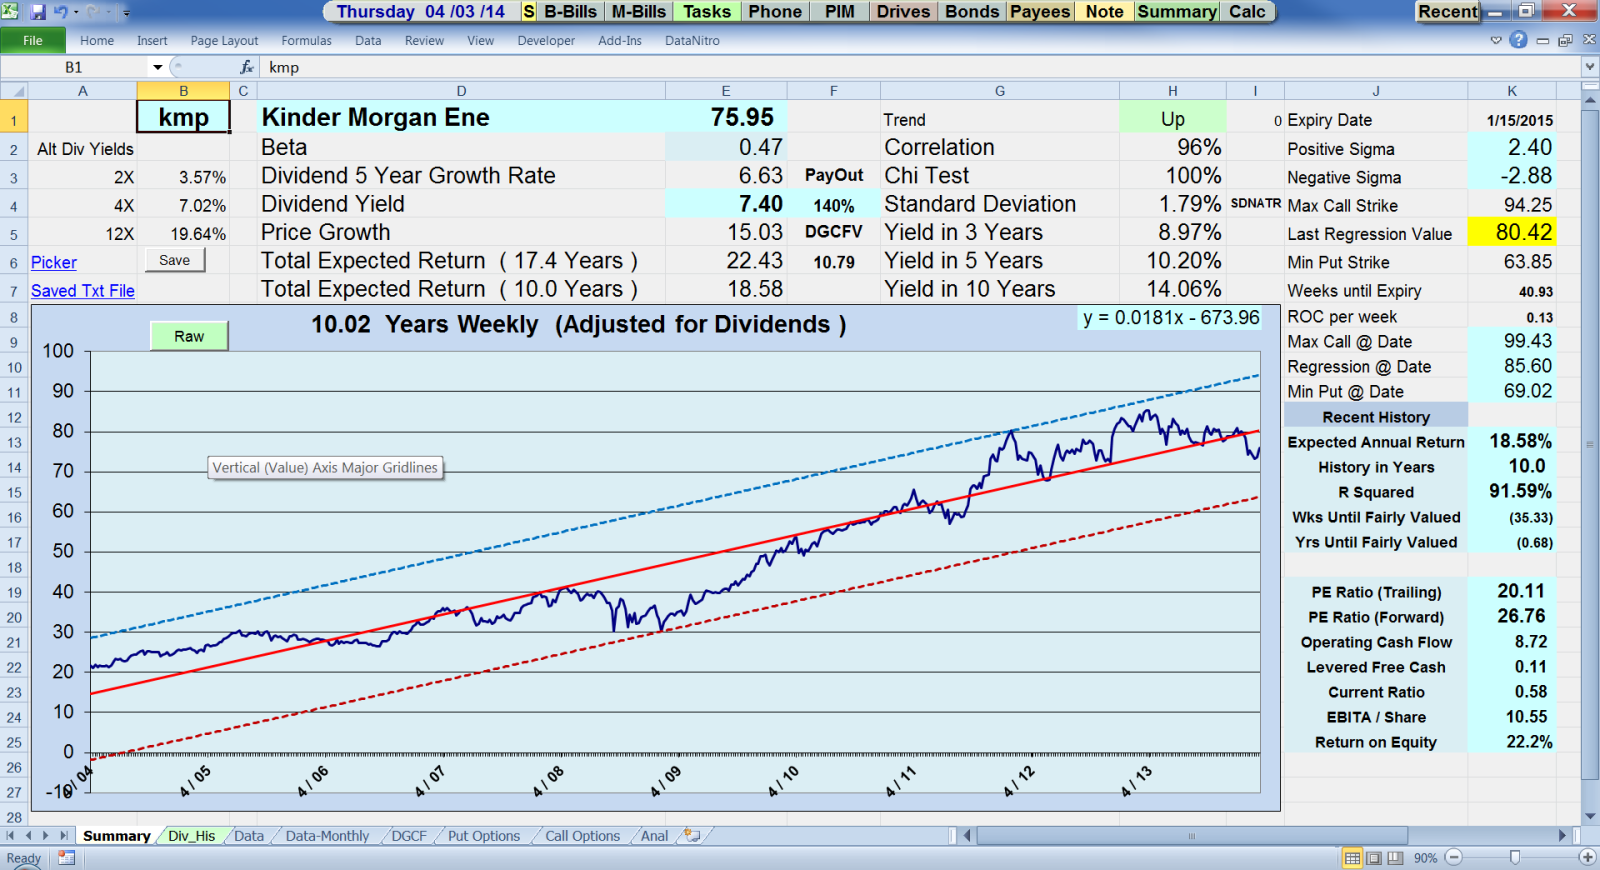
Task: Click the Tasks button
Action: (706, 12)
